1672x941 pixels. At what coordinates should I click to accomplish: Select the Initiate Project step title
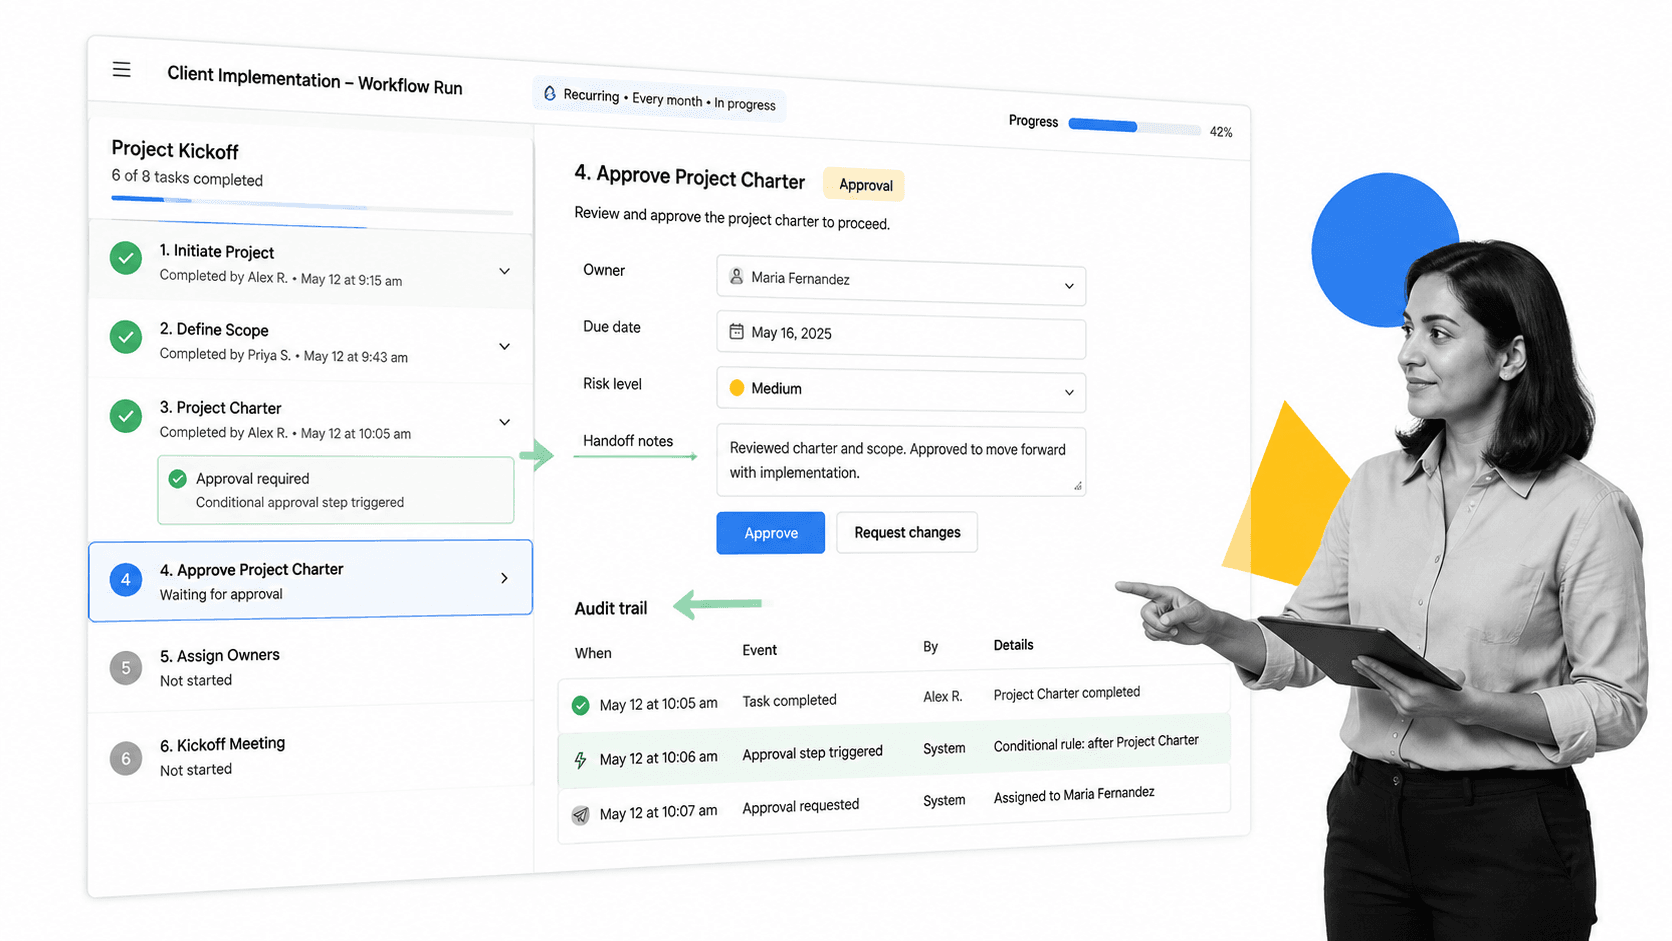click(217, 251)
